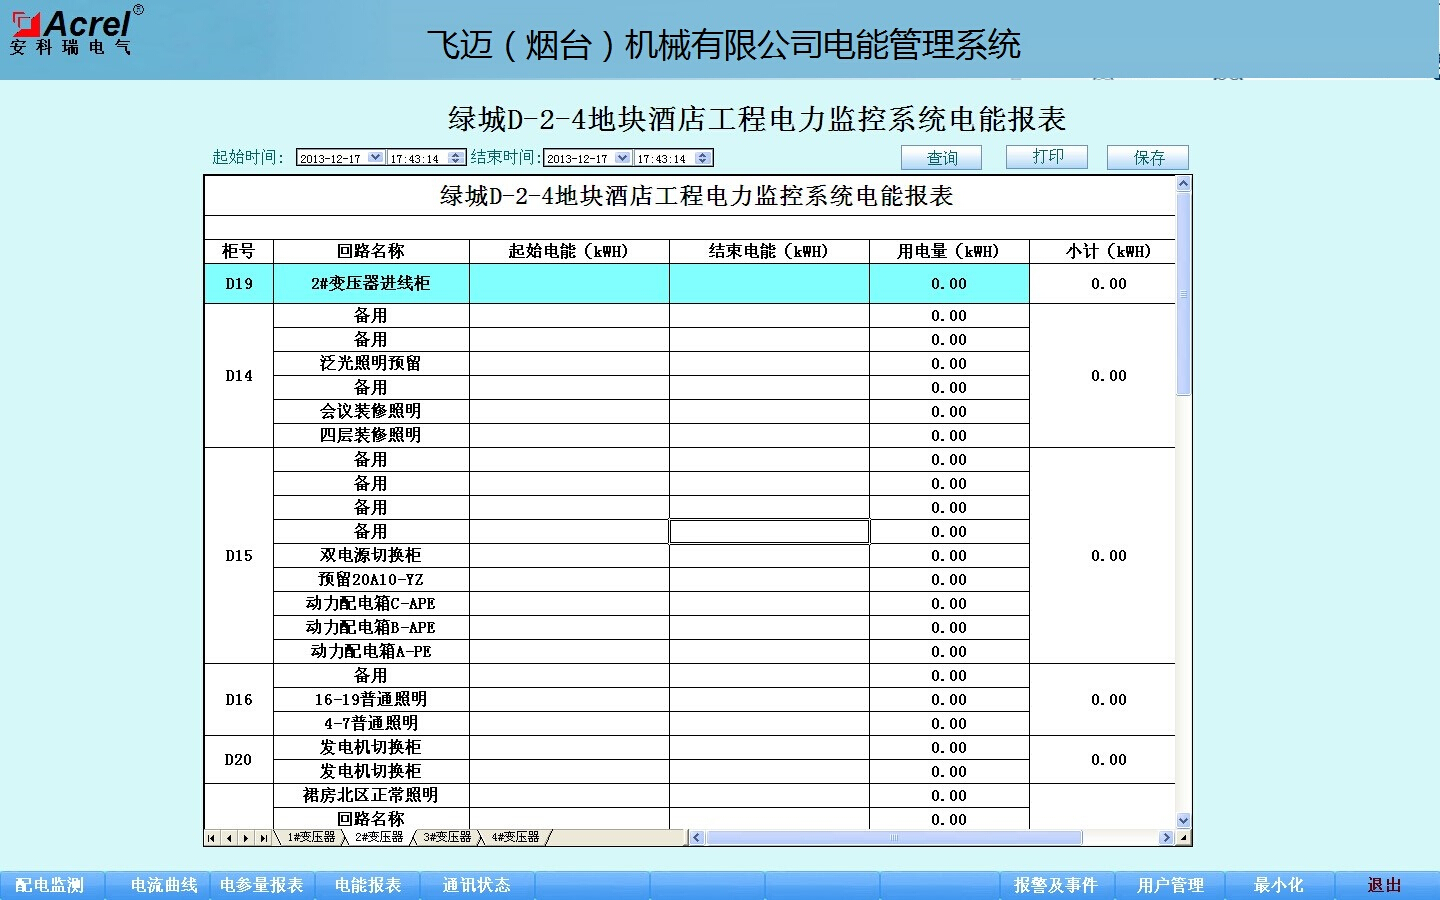1440x900 pixels.
Task: Open 电流曲线 from bottom menu bar
Action: [x=164, y=885]
